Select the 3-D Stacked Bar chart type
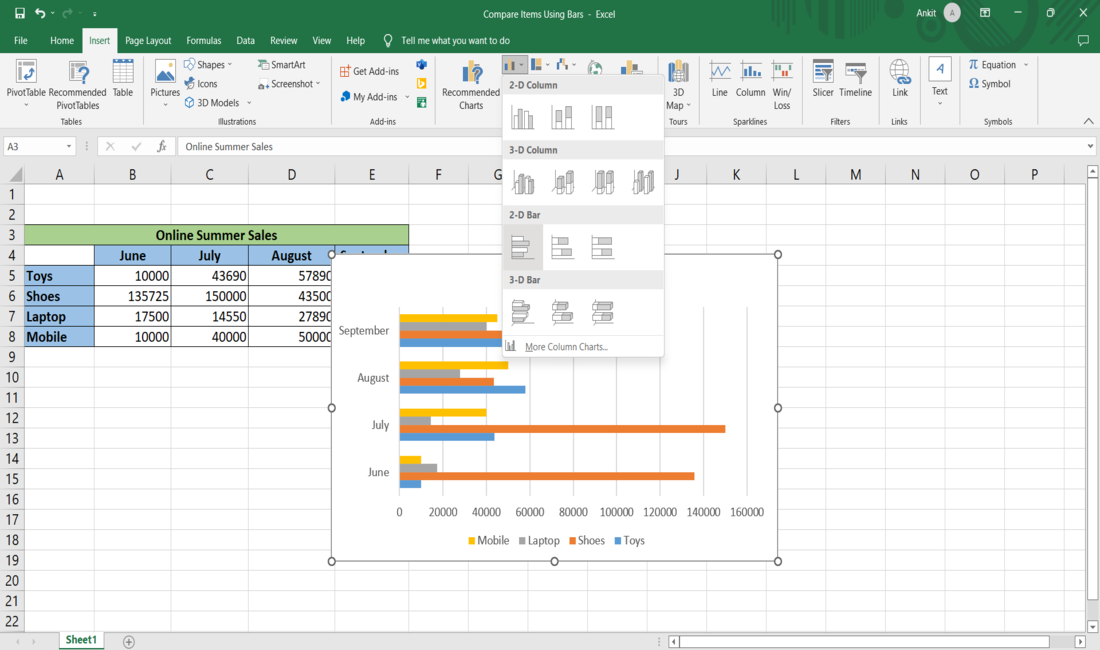This screenshot has height=650, width=1100. 562,312
